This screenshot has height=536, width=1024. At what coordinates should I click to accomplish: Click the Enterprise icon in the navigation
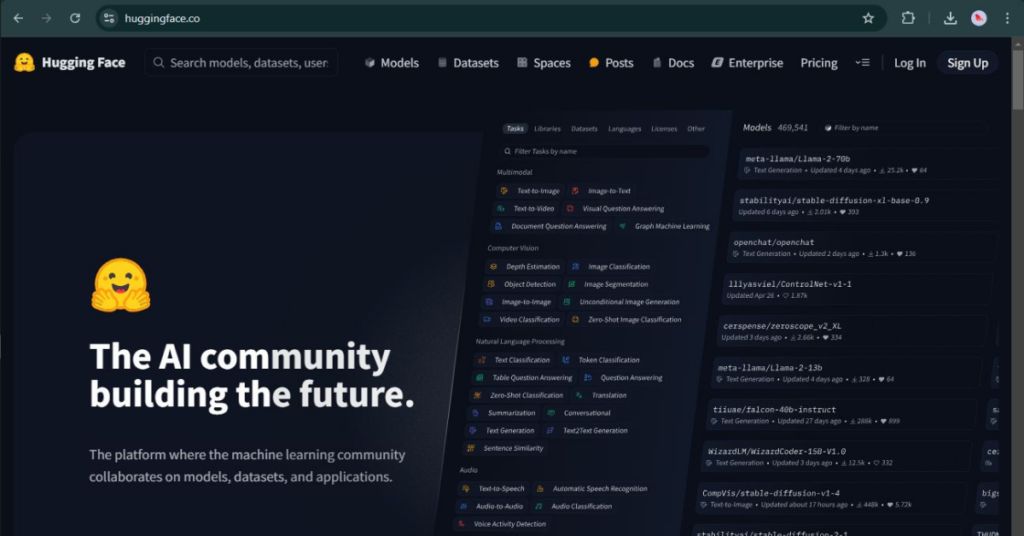point(717,63)
